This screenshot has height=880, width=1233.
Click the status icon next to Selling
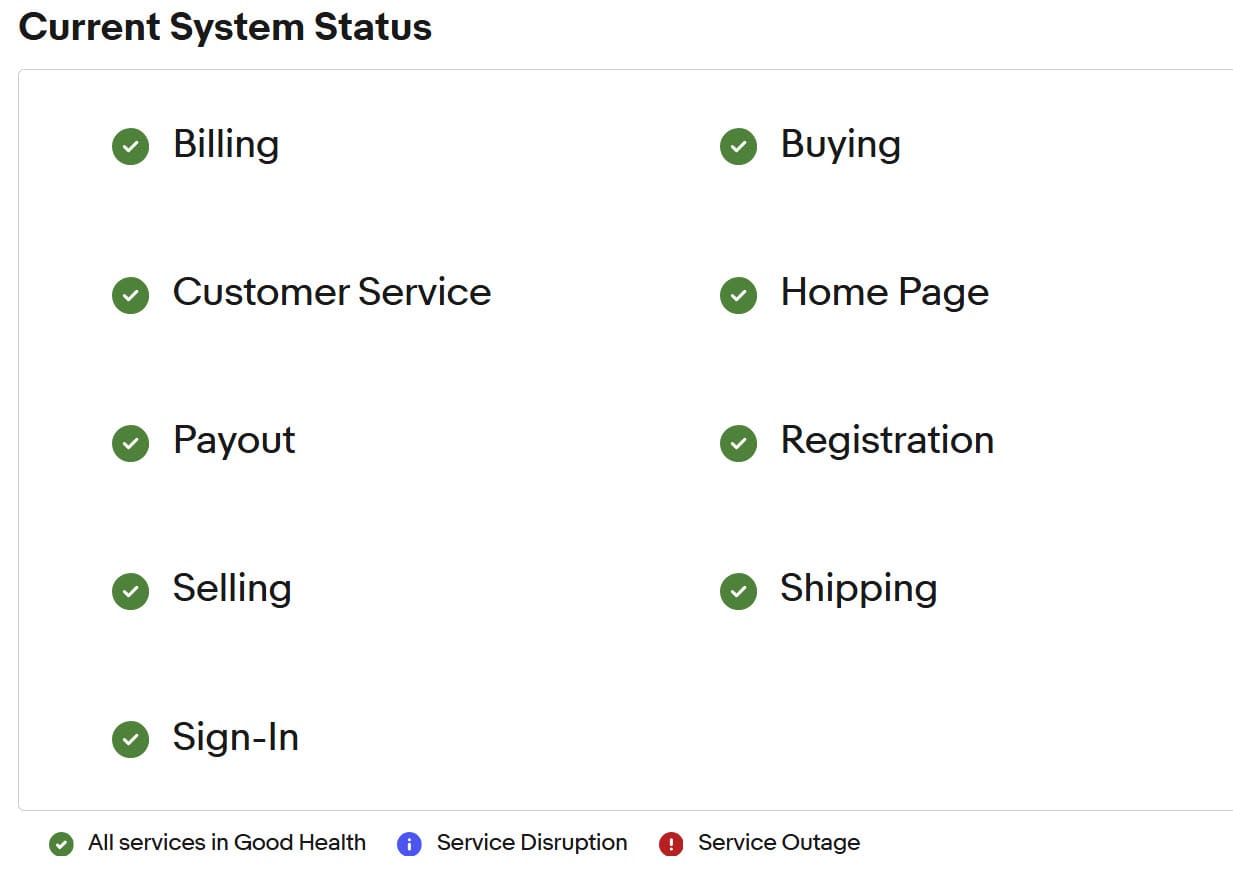tap(130, 591)
